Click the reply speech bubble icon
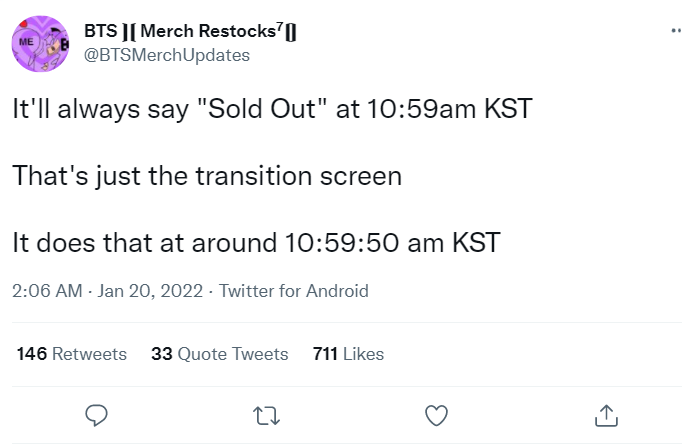 97,415
